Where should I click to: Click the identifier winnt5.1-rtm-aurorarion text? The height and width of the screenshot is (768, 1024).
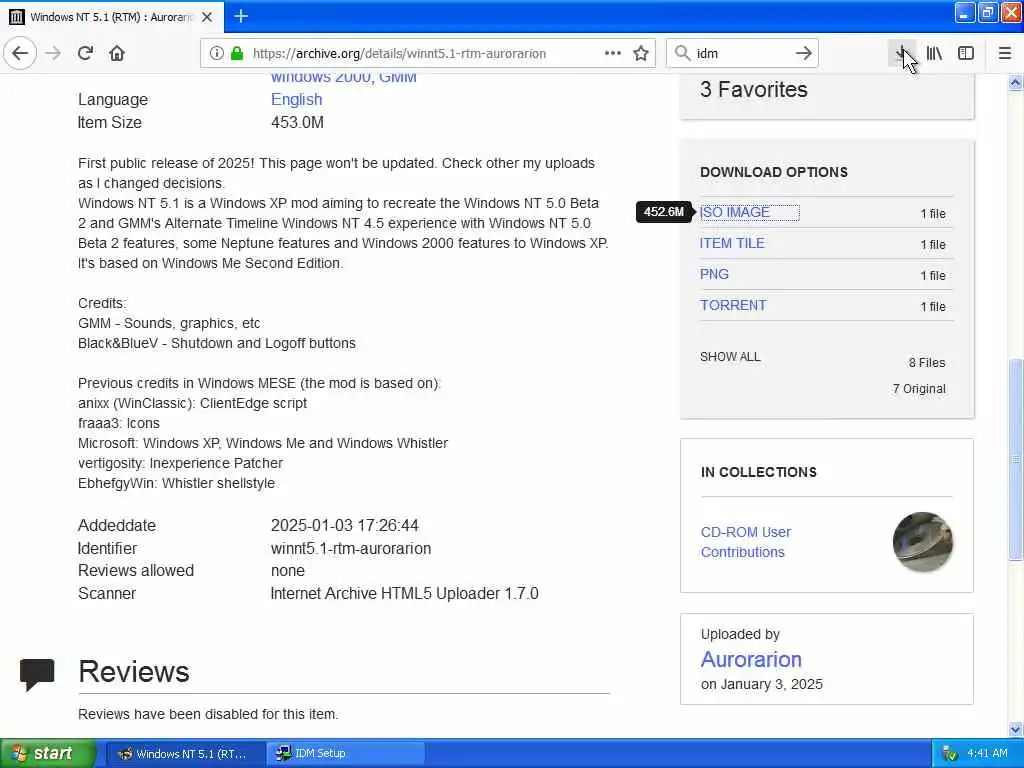(x=351, y=549)
